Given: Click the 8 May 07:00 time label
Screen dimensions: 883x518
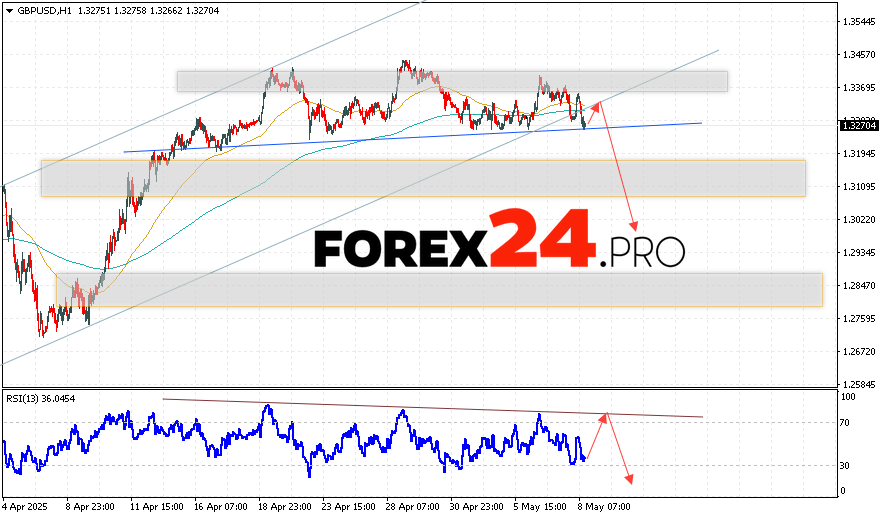Looking at the screenshot, I should tap(604, 507).
